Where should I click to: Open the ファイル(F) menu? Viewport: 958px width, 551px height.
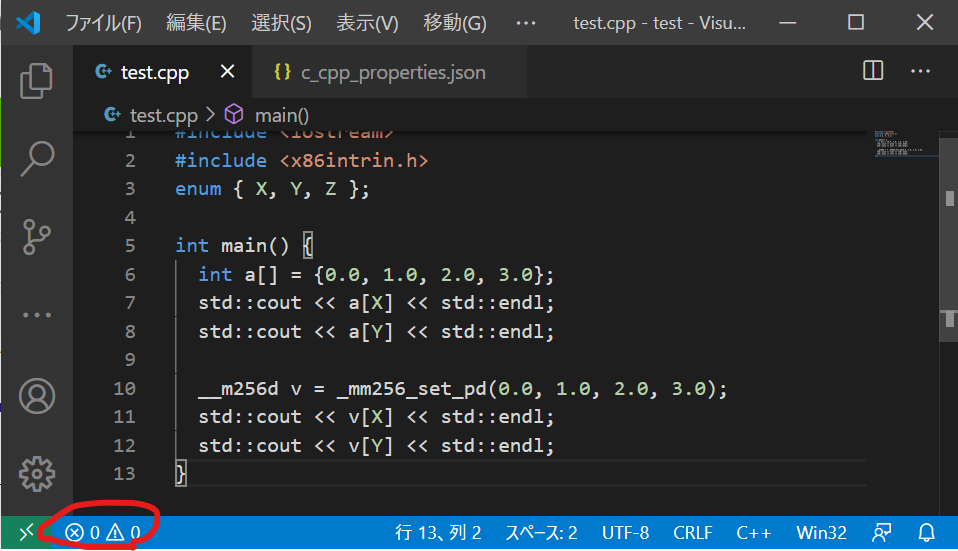click(x=104, y=23)
